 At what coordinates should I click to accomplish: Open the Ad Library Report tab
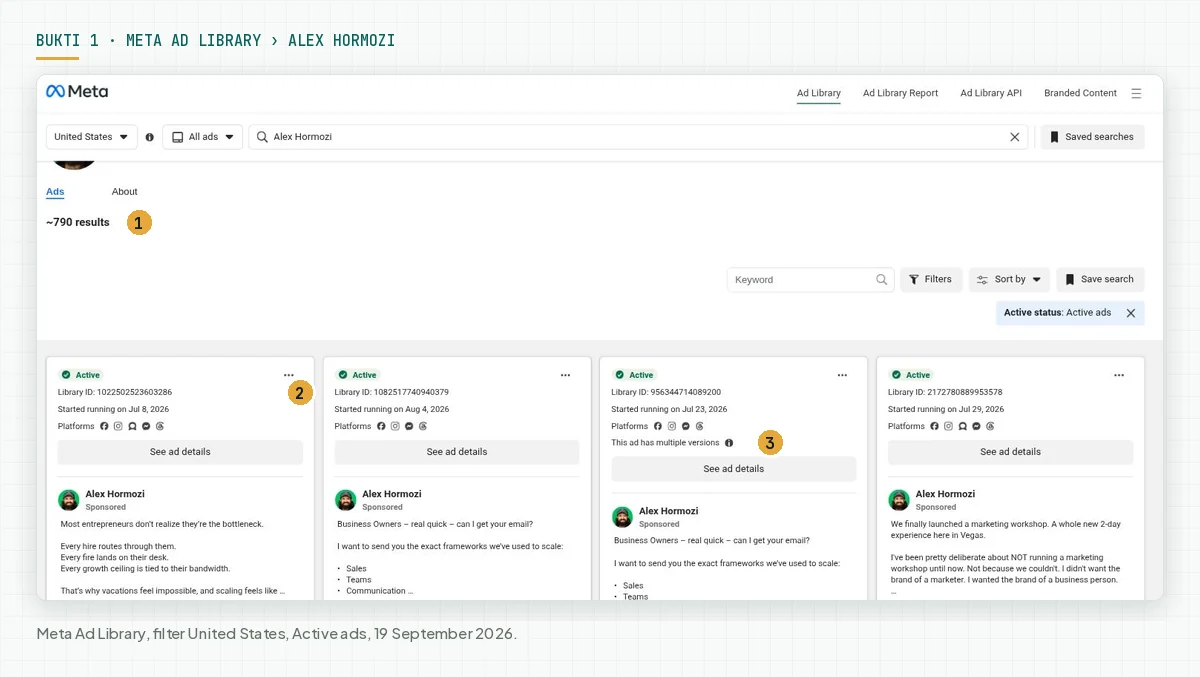[x=901, y=93]
